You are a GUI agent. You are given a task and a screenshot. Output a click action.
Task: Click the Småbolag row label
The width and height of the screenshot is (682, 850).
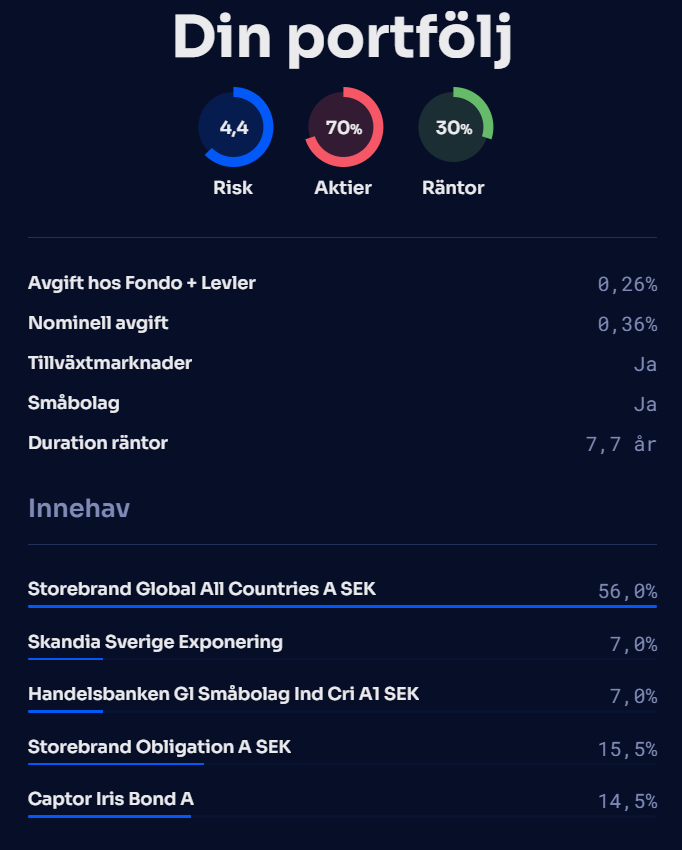pyautogui.click(x=74, y=403)
